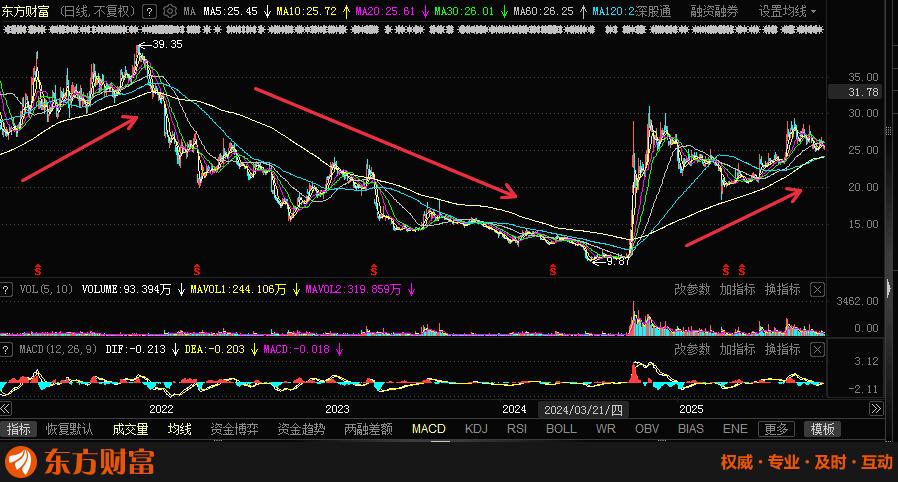Open the 设置均线 dropdown

(x=787, y=11)
